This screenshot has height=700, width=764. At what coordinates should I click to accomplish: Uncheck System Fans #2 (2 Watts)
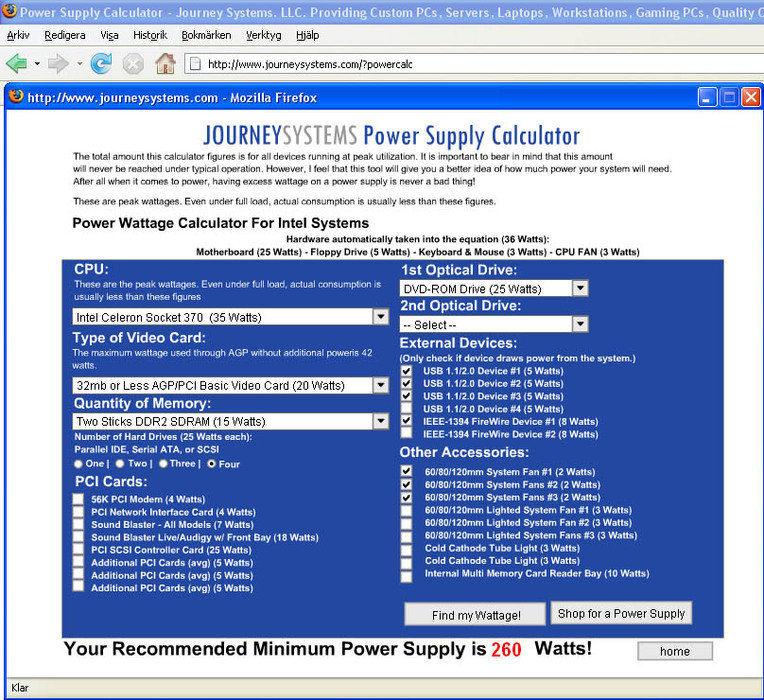click(406, 485)
